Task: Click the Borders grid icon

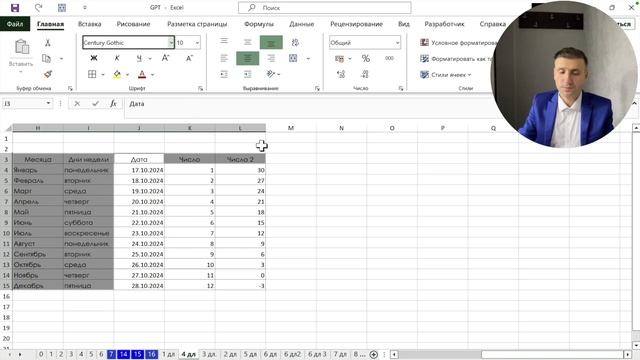Action: [92, 74]
